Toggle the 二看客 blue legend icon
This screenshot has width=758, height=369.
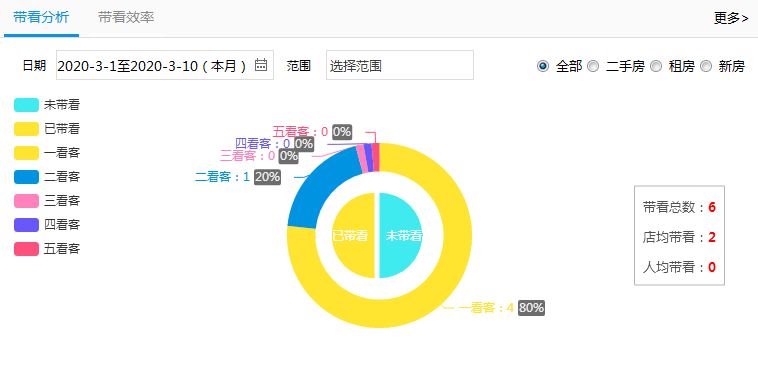click(26, 177)
